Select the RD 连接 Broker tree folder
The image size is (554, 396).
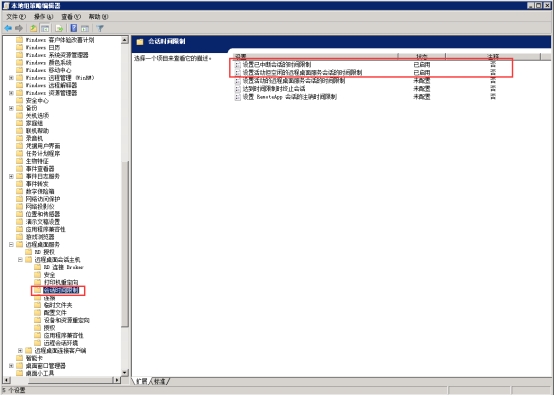[x=63, y=267]
